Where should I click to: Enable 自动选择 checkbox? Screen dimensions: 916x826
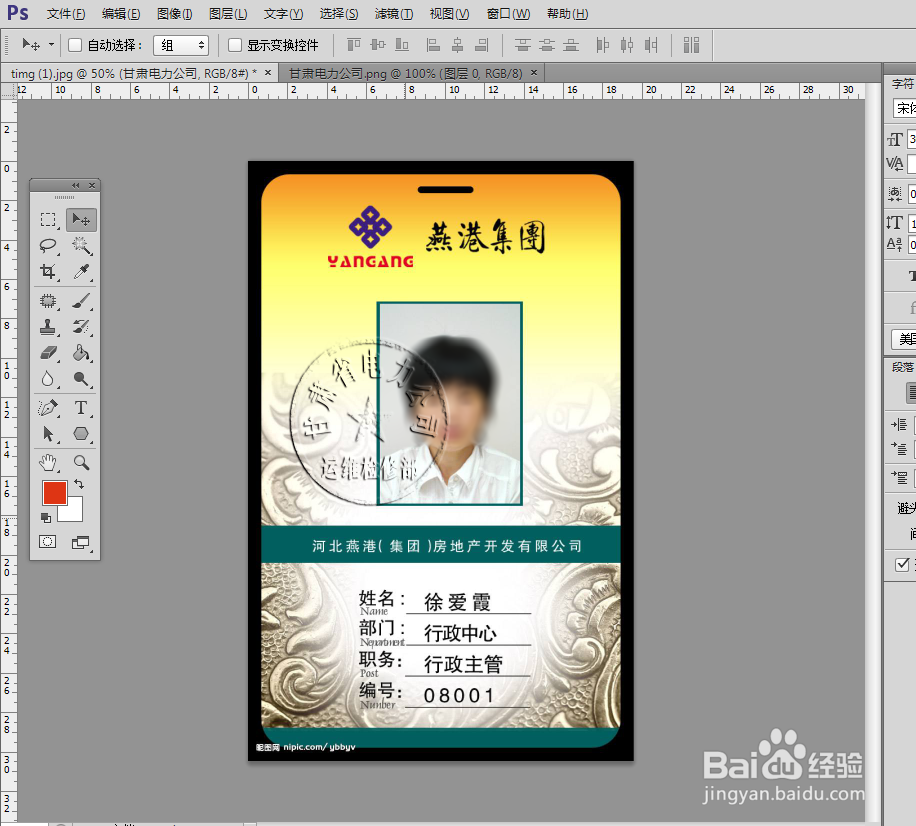click(75, 45)
